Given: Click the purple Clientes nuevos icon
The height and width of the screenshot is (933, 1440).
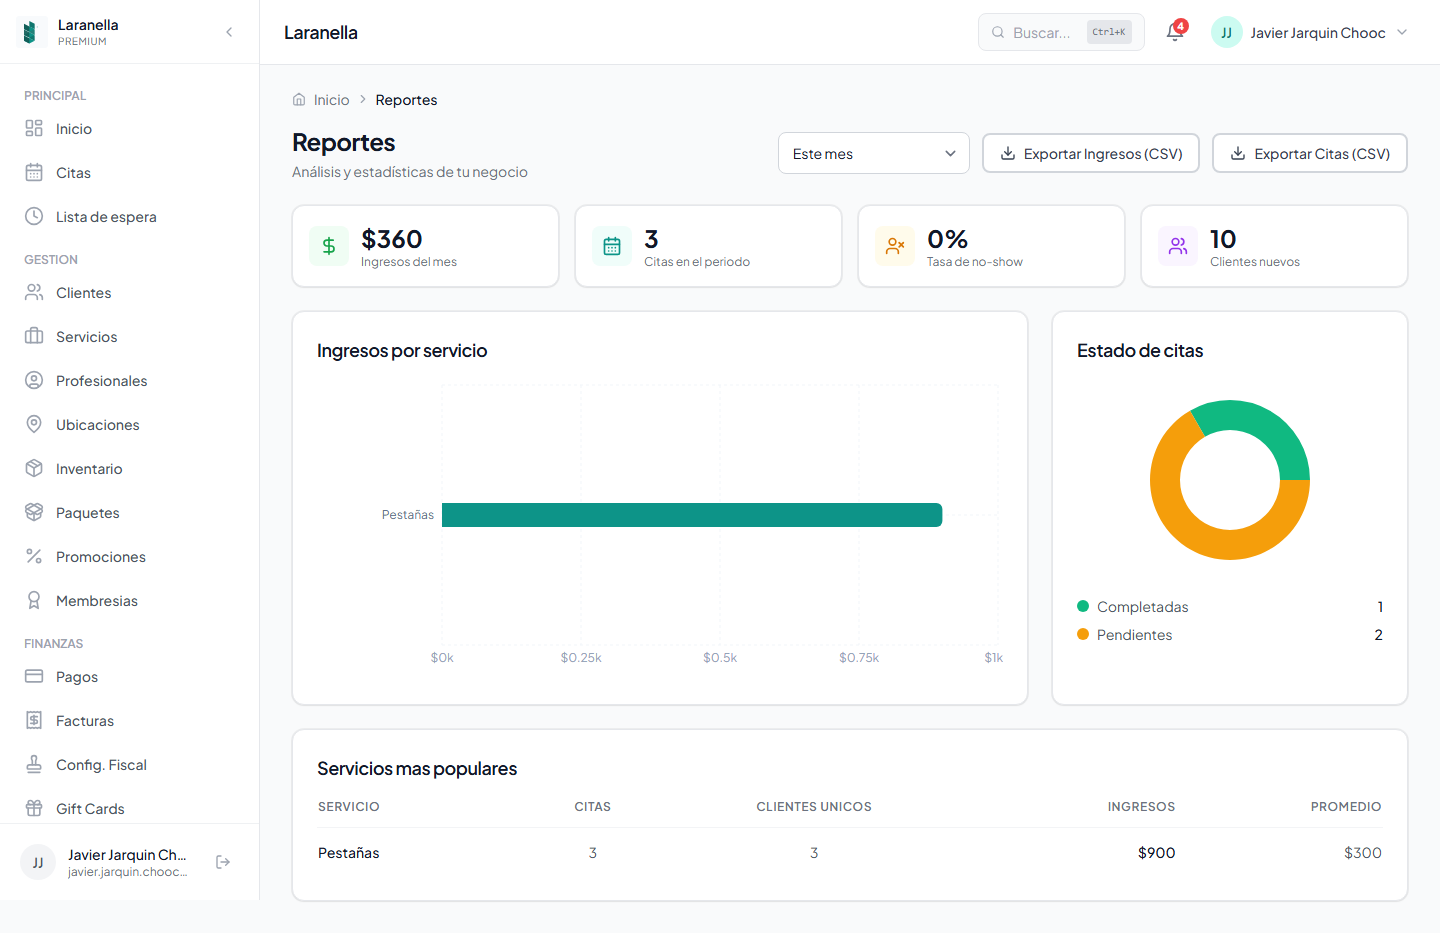Looking at the screenshot, I should pyautogui.click(x=1178, y=246).
